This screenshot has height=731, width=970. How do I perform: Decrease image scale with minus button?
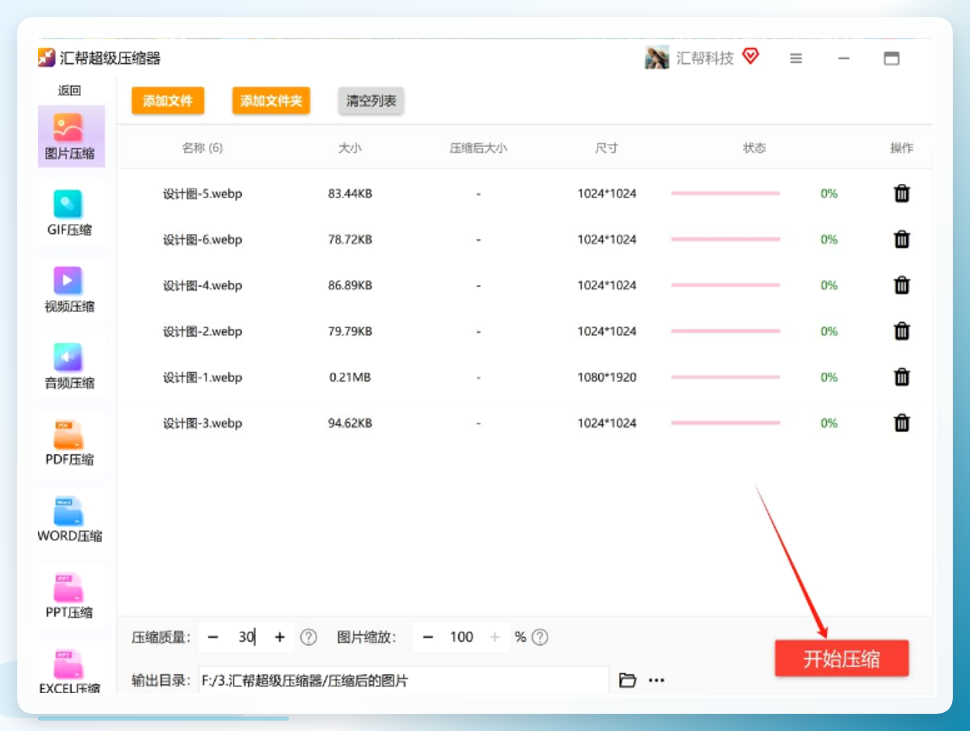point(427,637)
